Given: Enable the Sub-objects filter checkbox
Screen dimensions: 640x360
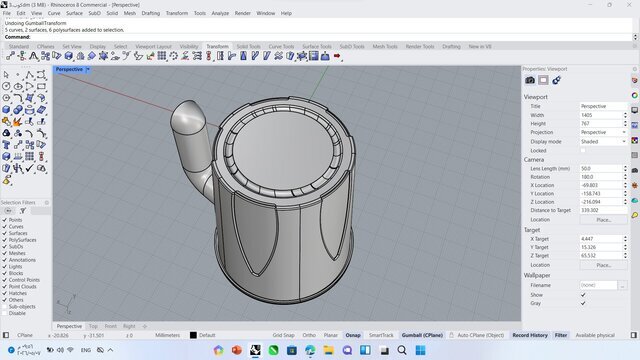Looking at the screenshot, I should [4, 307].
